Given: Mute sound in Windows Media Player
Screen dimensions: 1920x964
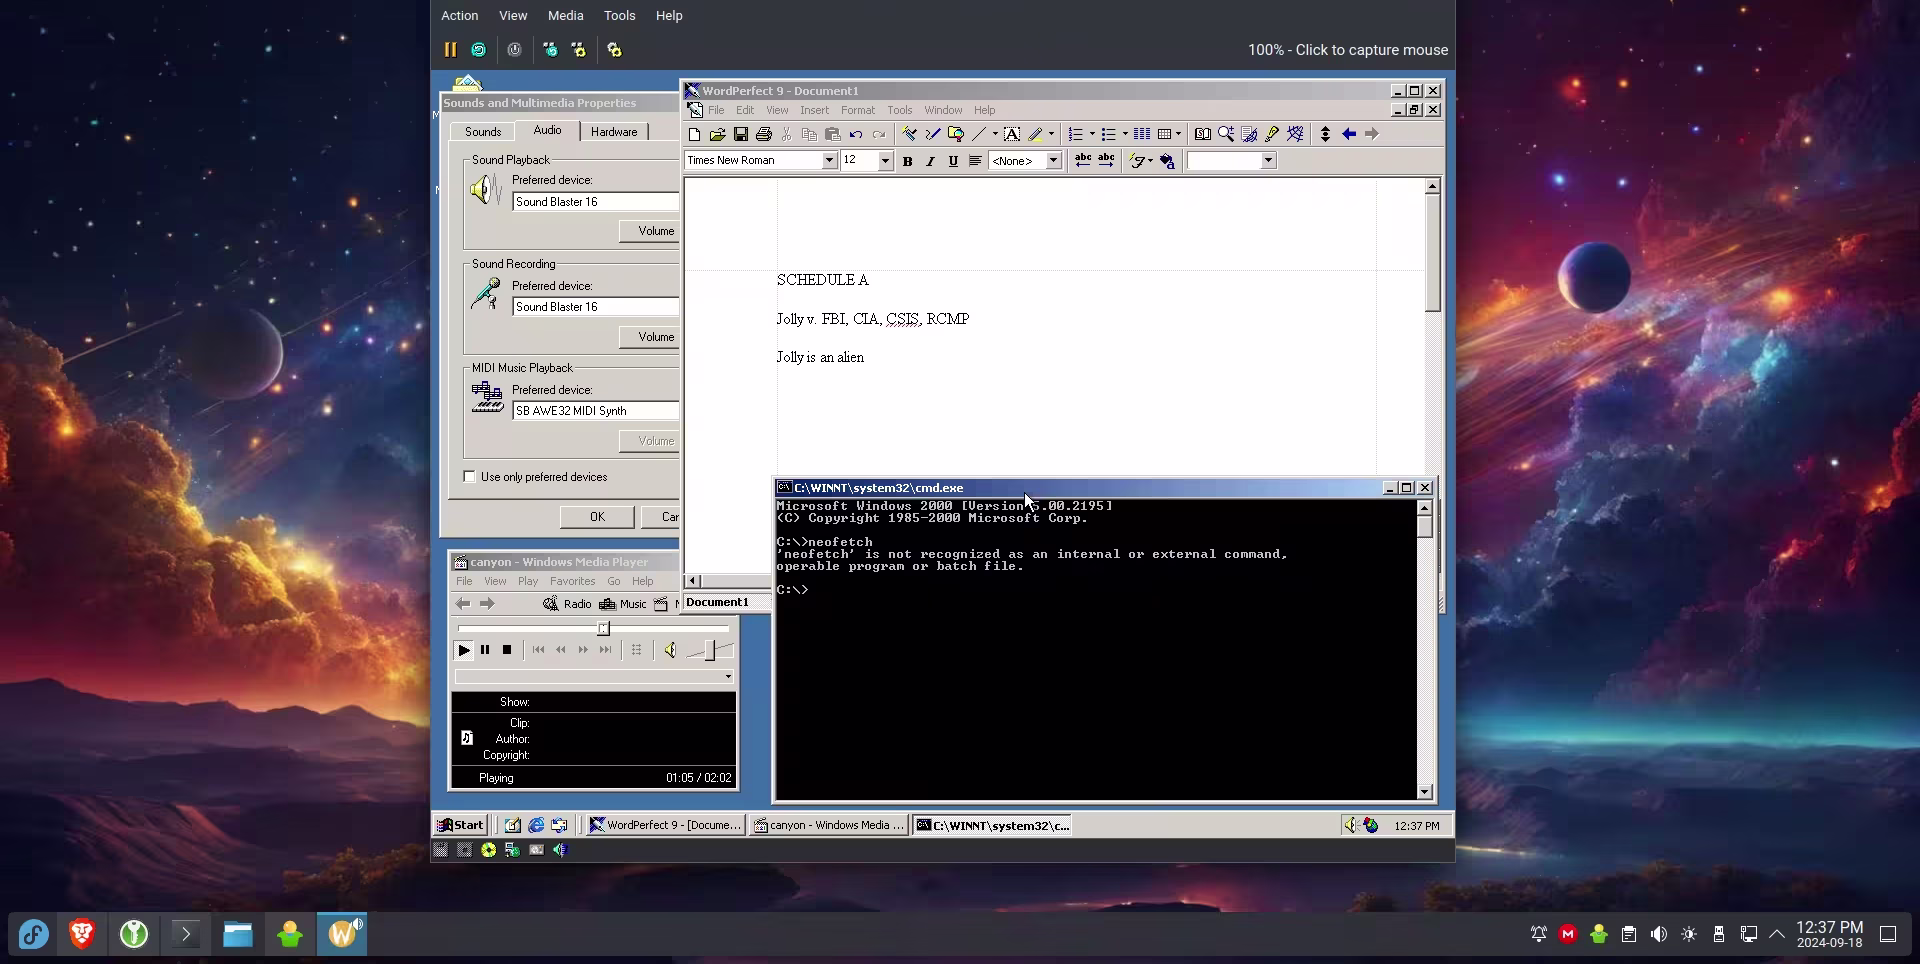Looking at the screenshot, I should click(x=670, y=650).
